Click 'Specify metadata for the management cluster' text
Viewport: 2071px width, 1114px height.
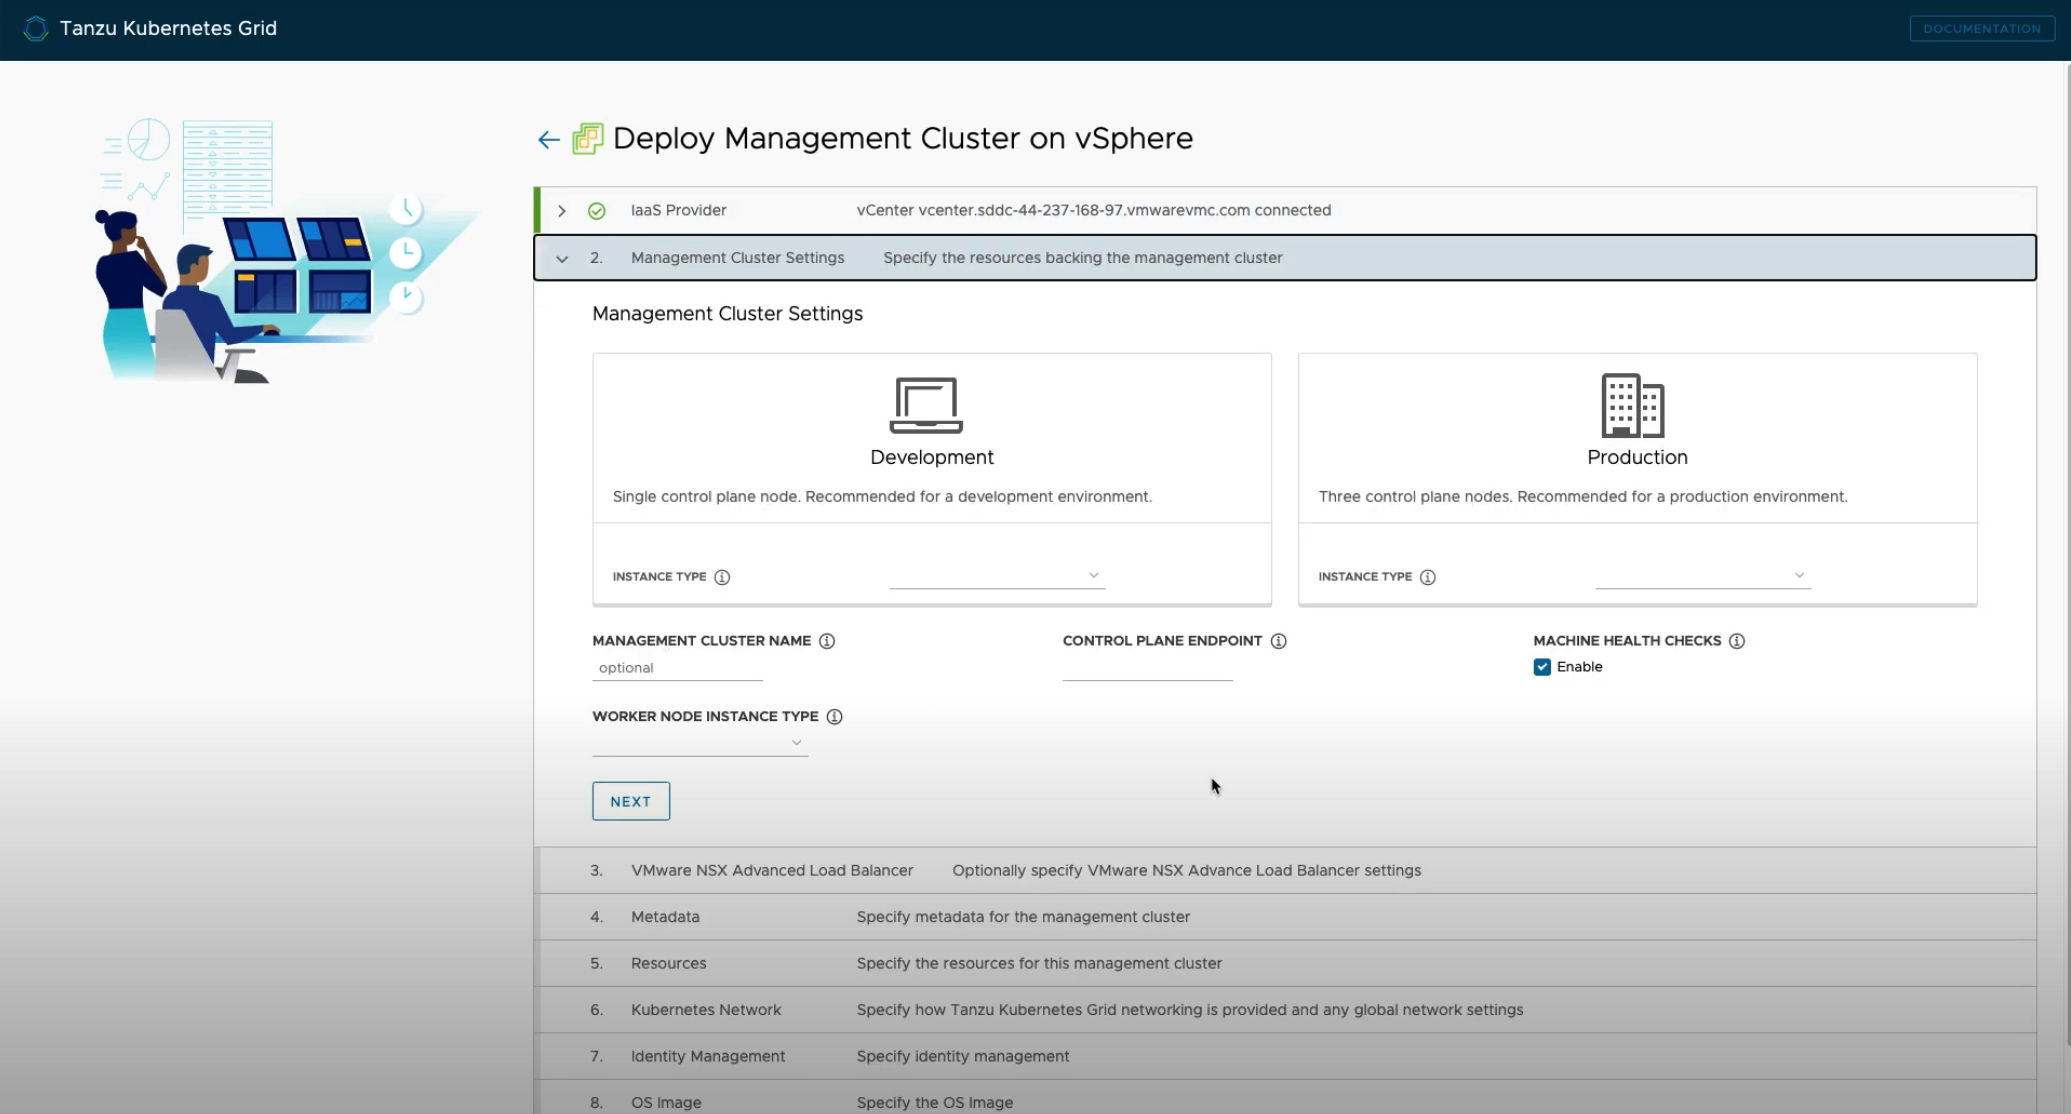(x=1023, y=917)
